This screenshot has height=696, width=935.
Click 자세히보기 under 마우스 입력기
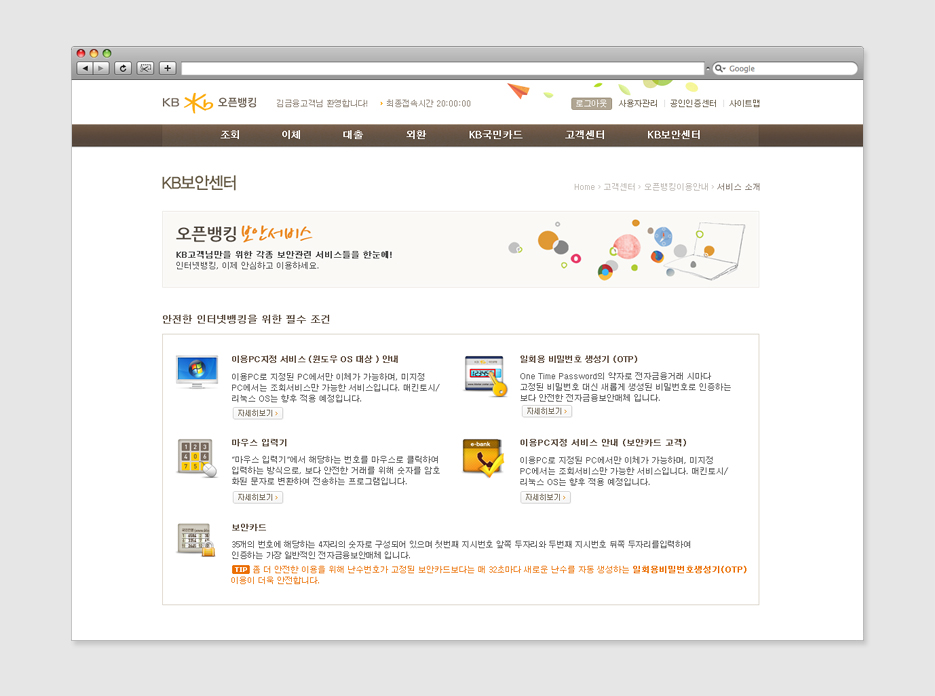257,497
